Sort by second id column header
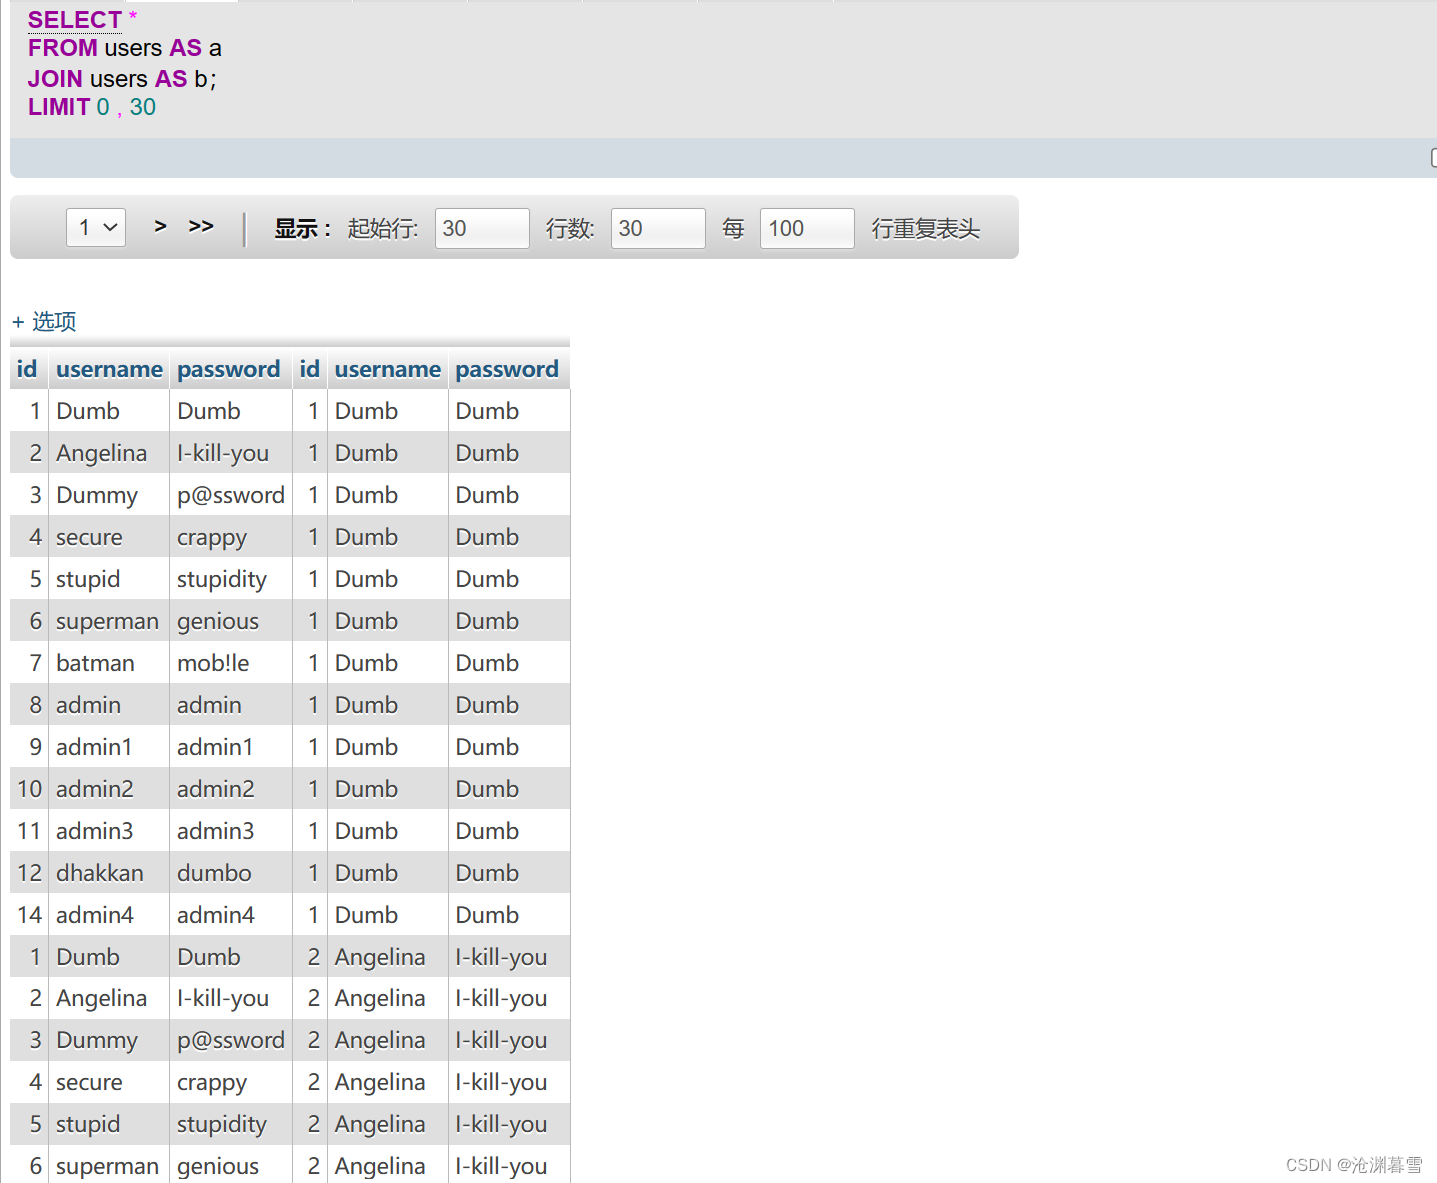The image size is (1437, 1183). coord(310,369)
